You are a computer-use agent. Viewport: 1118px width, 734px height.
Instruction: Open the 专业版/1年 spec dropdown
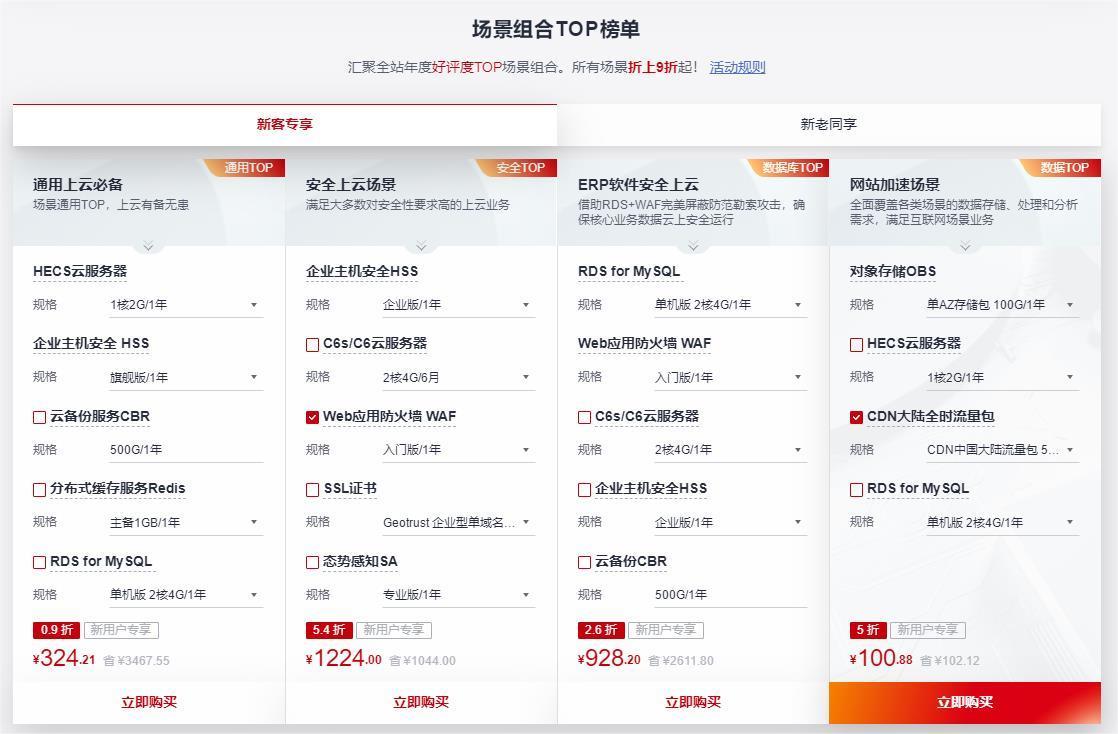coord(458,595)
